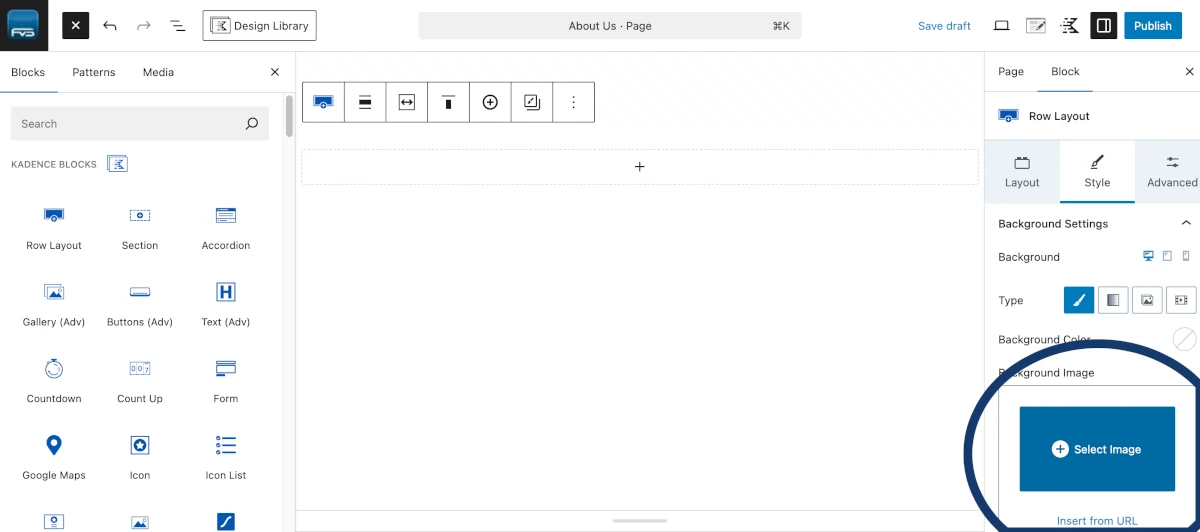Close the block inserter toggle button

[76, 26]
